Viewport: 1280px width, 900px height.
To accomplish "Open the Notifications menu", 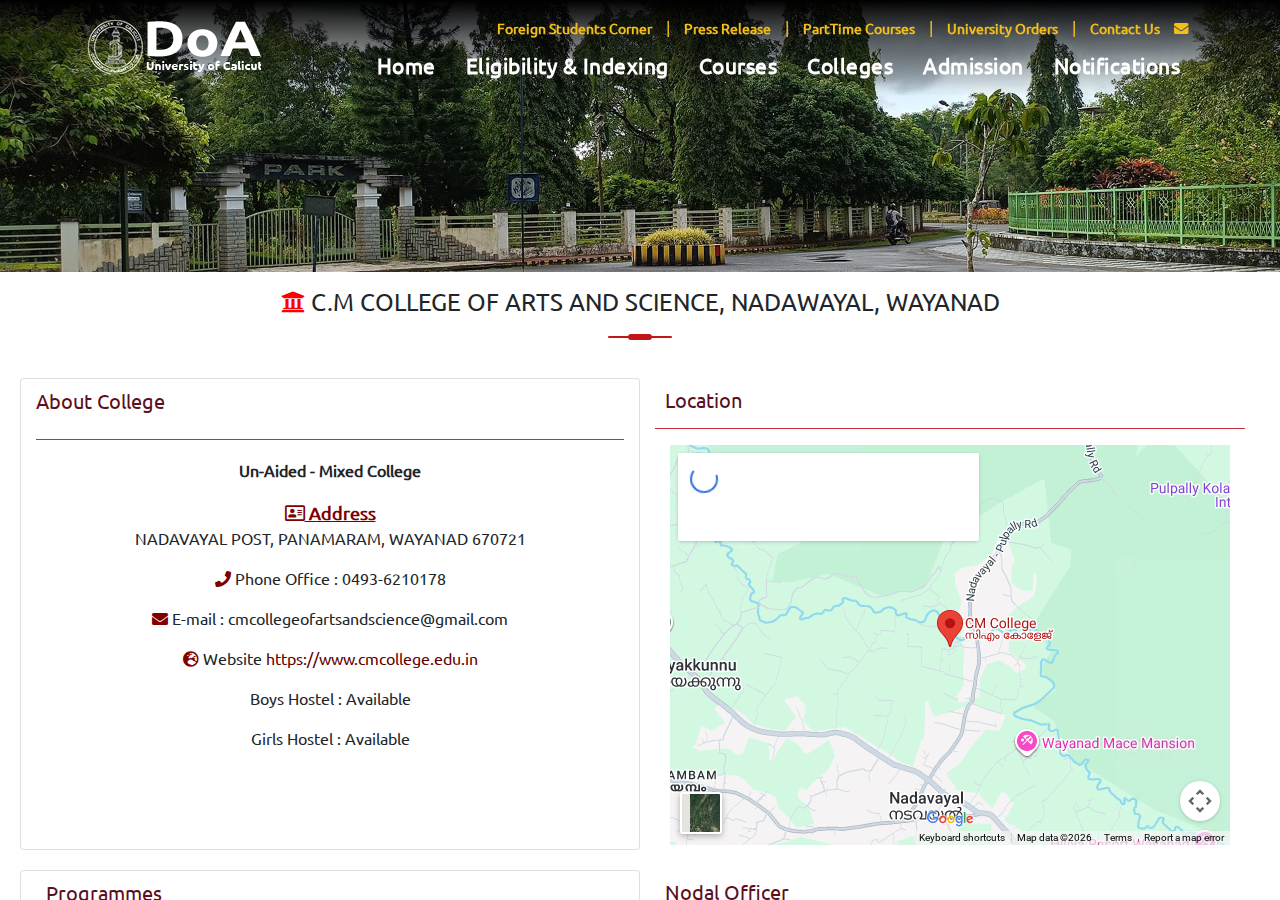I will (x=1117, y=66).
